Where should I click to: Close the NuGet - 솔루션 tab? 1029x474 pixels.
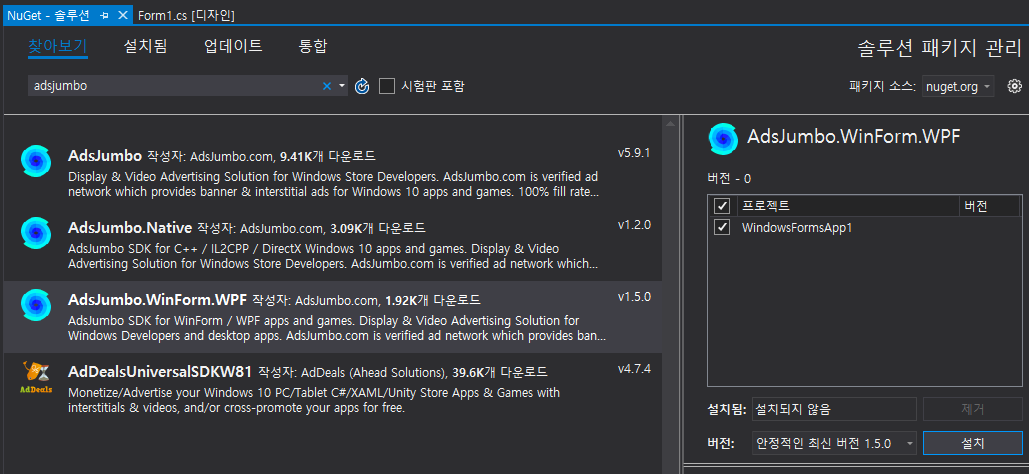click(x=122, y=15)
